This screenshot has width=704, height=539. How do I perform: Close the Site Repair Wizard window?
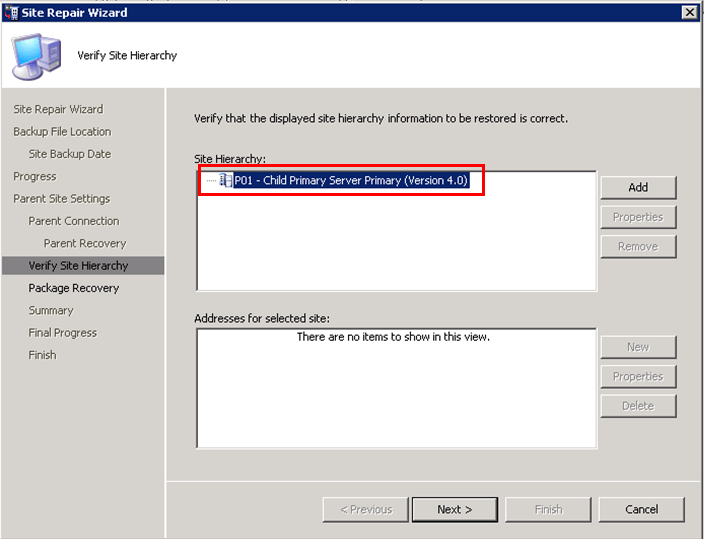point(689,12)
